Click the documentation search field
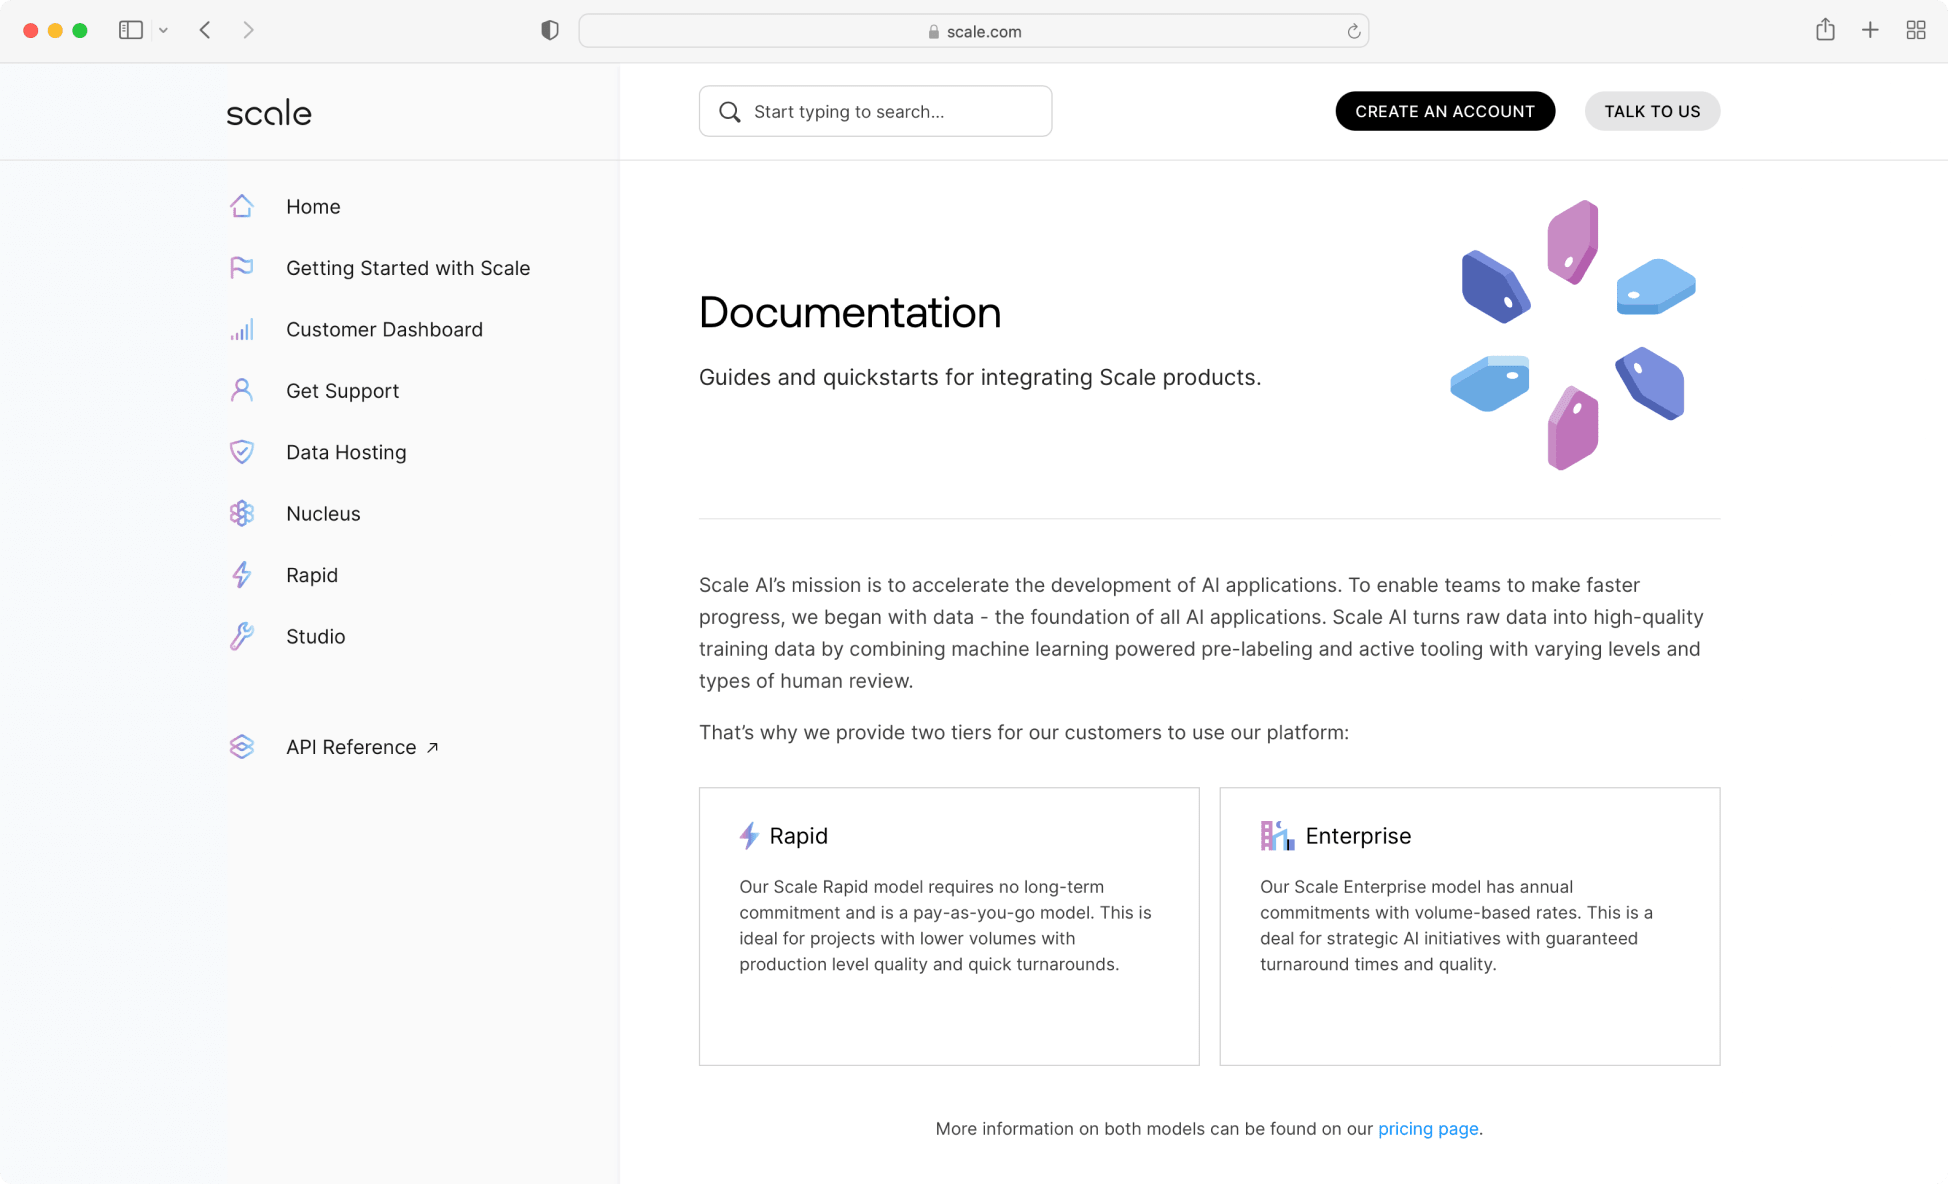This screenshot has height=1184, width=1948. (x=875, y=111)
